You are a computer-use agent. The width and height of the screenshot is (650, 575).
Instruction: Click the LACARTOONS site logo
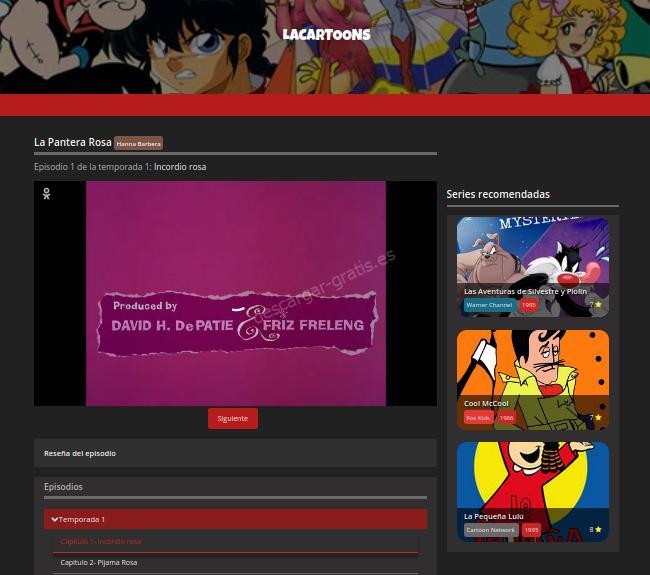coord(326,34)
